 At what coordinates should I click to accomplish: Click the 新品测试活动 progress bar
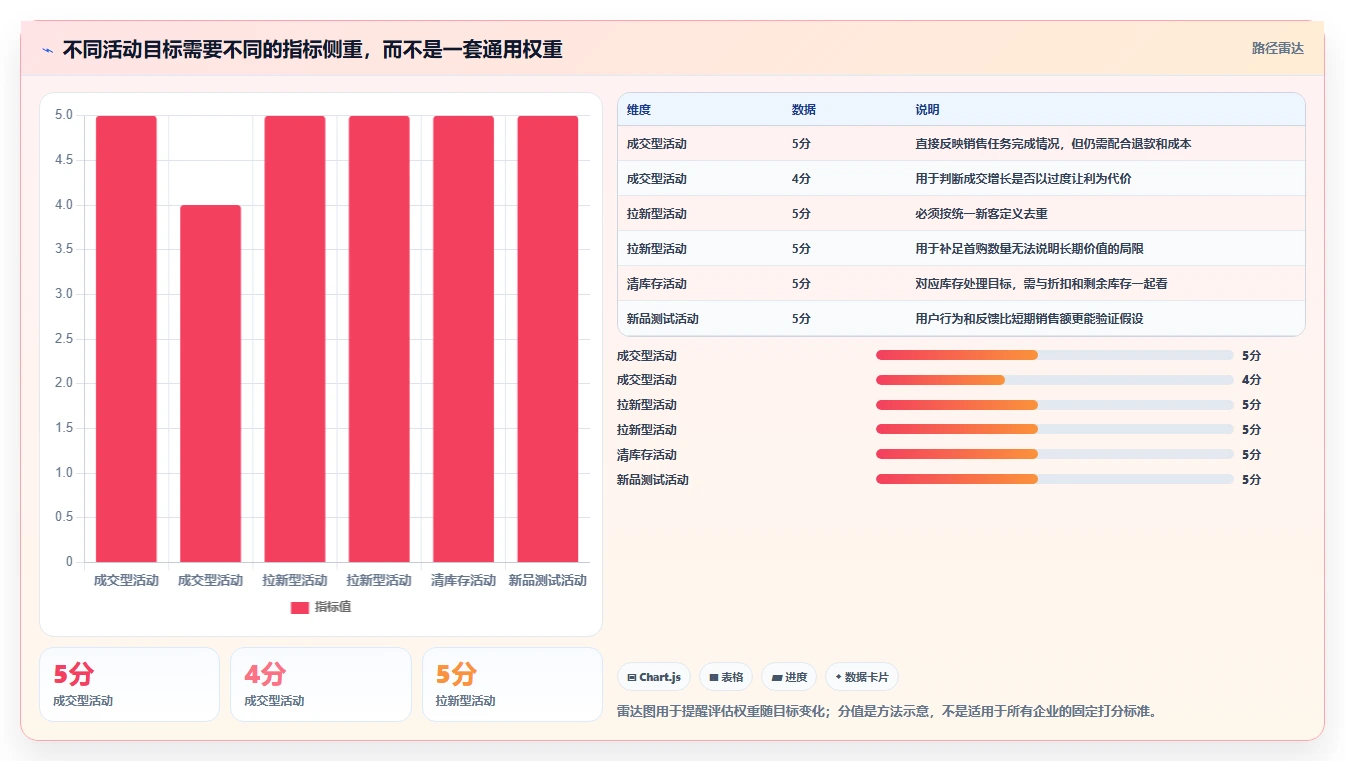1054,479
